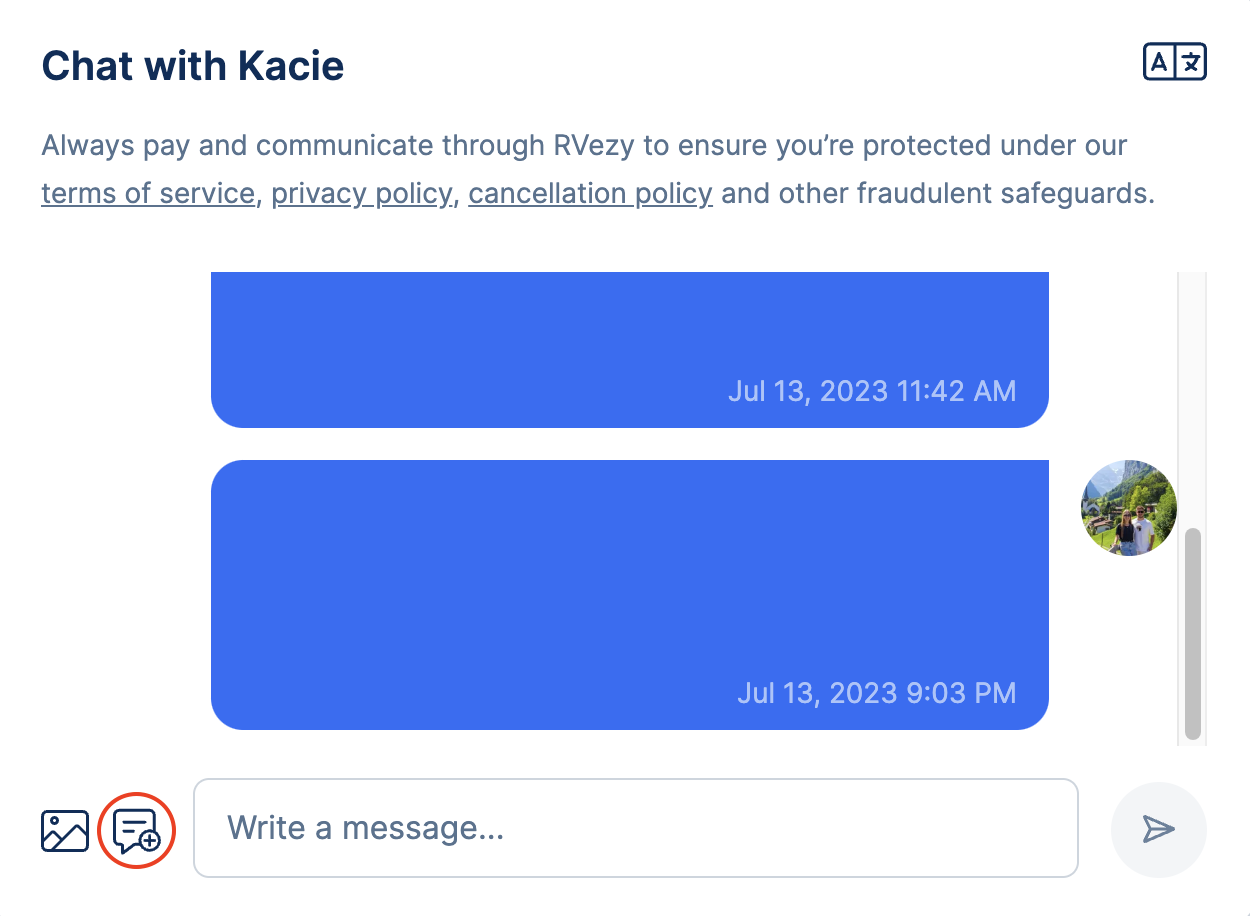Select the message bubble sent at 11:42 AM
This screenshot has height=916, width=1250.
(x=630, y=350)
